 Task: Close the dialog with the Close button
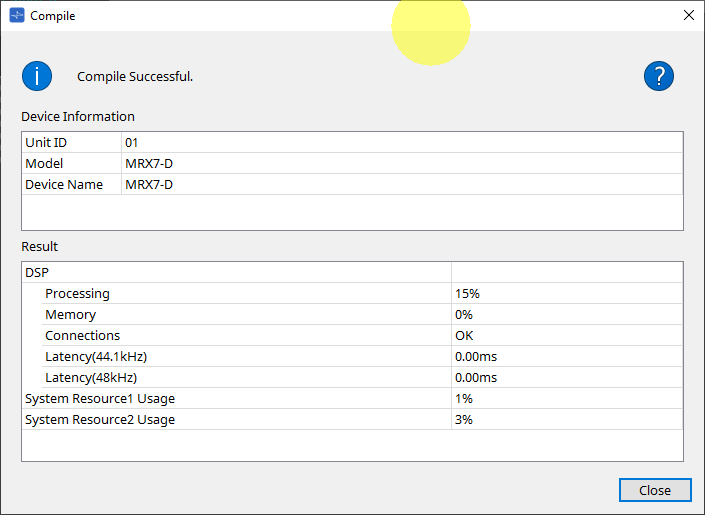[x=655, y=490]
